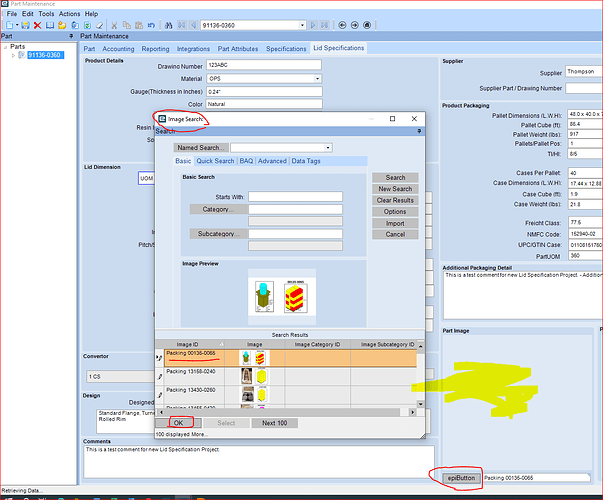The width and height of the screenshot is (603, 500).
Task: Click the Cancel button
Action: pyautogui.click(x=395, y=235)
